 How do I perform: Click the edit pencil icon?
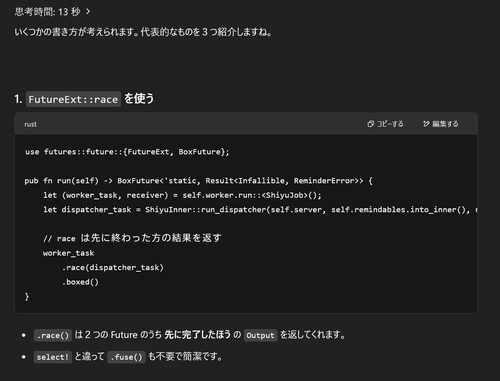pos(426,124)
